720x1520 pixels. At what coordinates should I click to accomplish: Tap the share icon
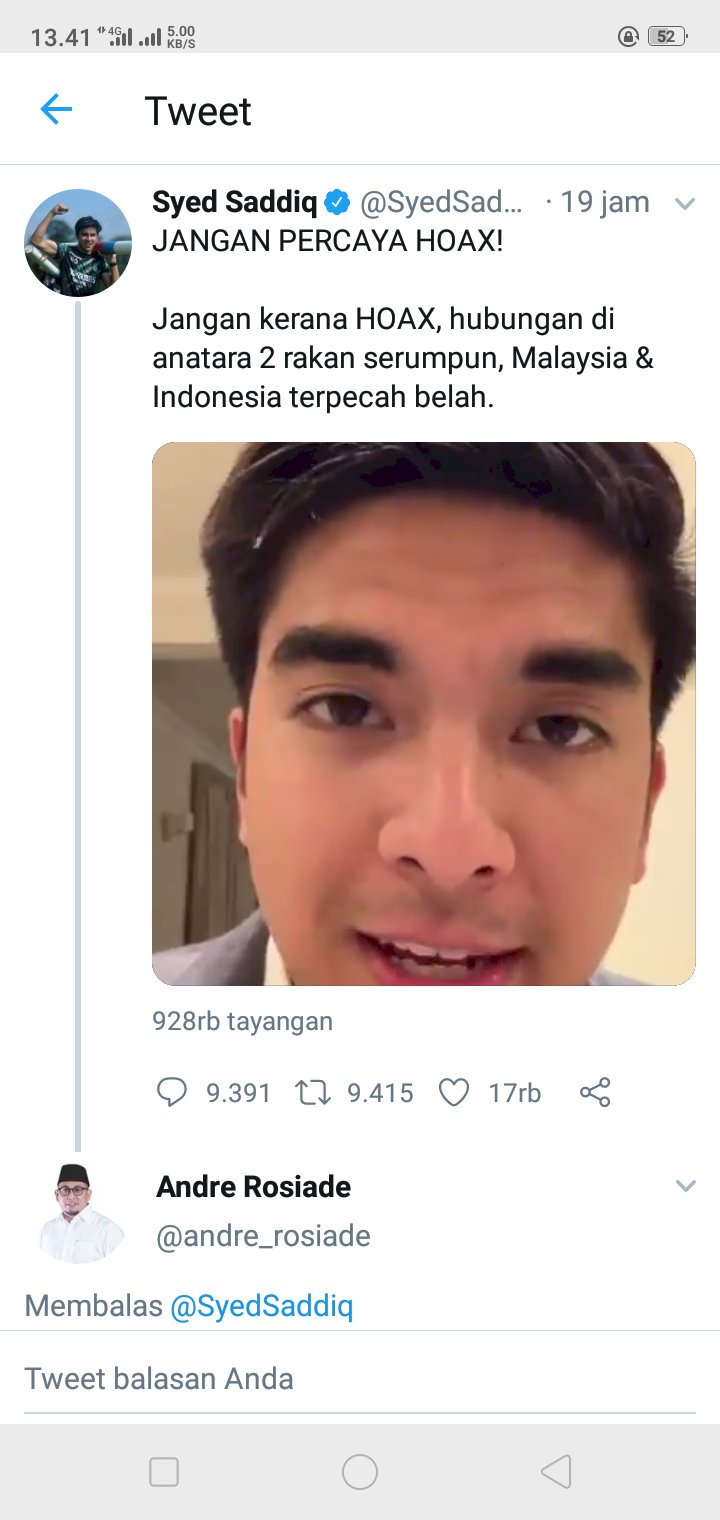pos(595,1092)
